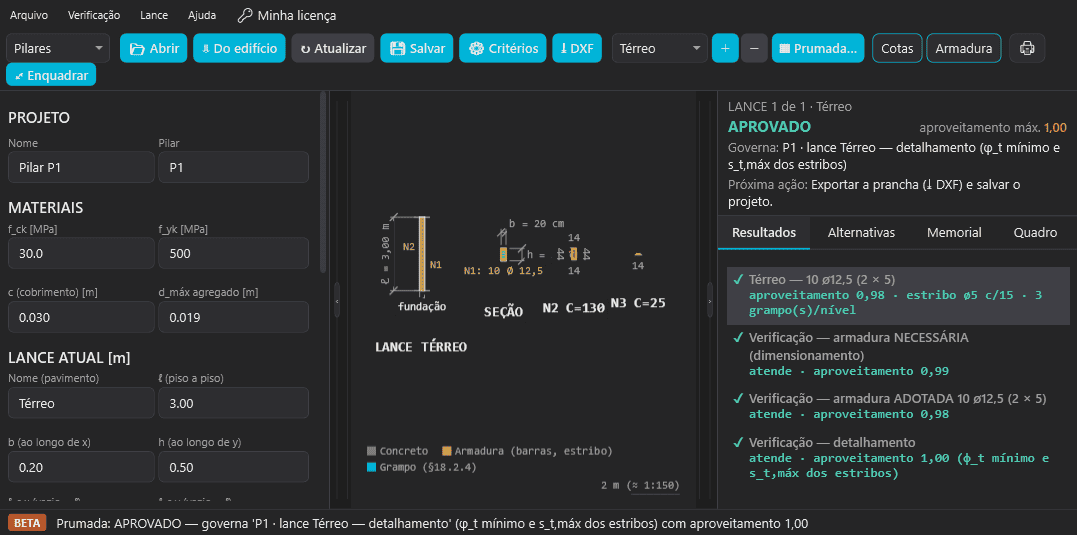Open Minha licença key item
The width and height of the screenshot is (1077, 535).
click(286, 15)
